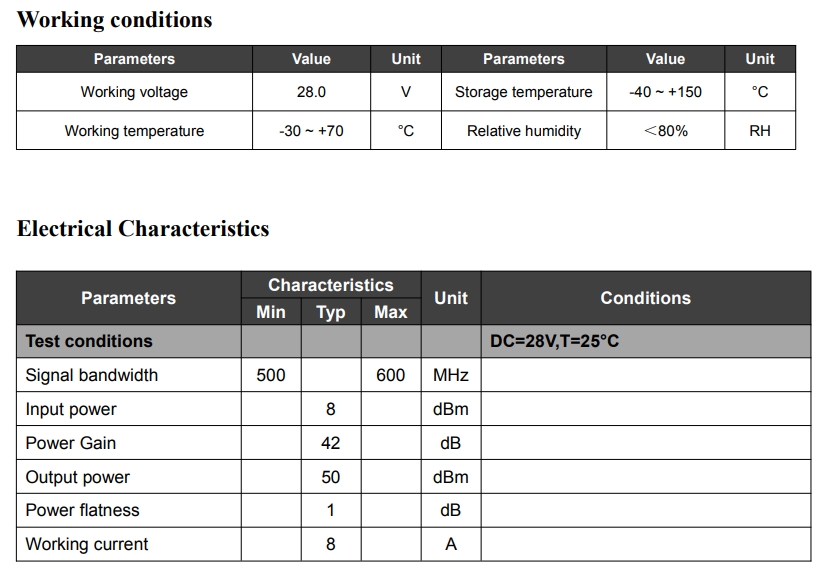Select the Signal bandwidth minimum value 500
Image resolution: width=827 pixels, height=570 pixels.
click(271, 375)
